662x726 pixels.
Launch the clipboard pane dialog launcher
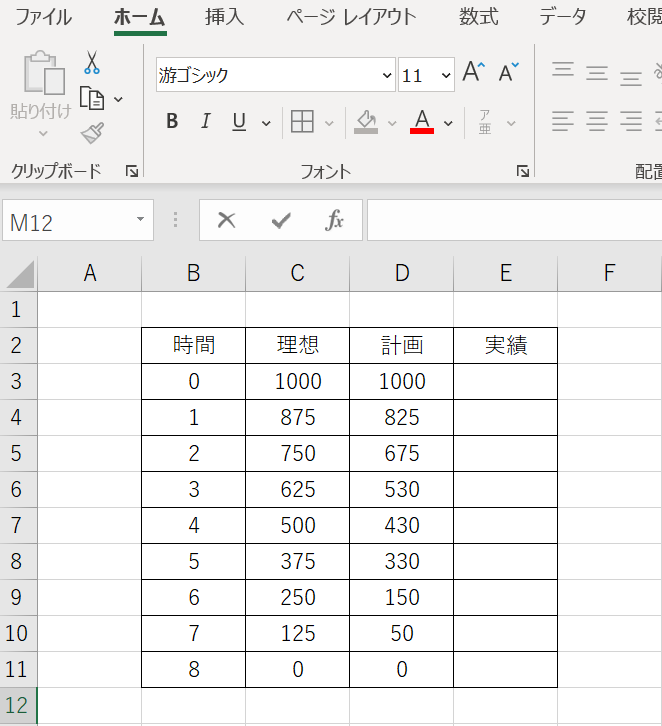(132, 171)
